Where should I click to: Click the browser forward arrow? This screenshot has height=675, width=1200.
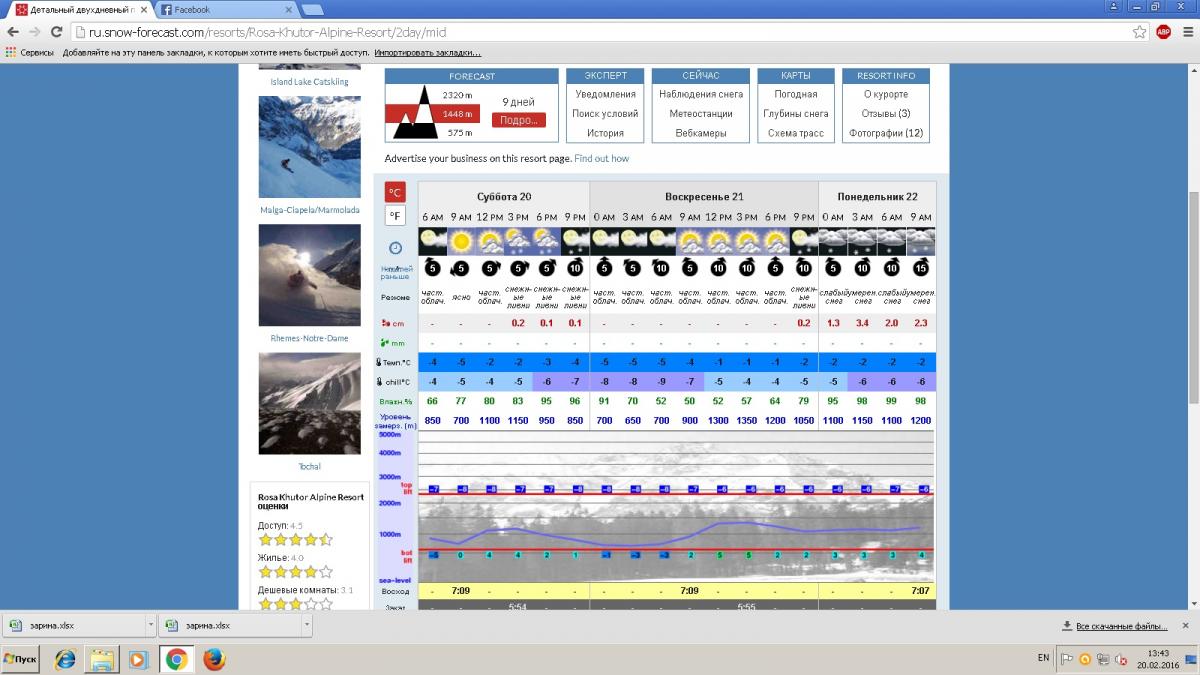(37, 32)
